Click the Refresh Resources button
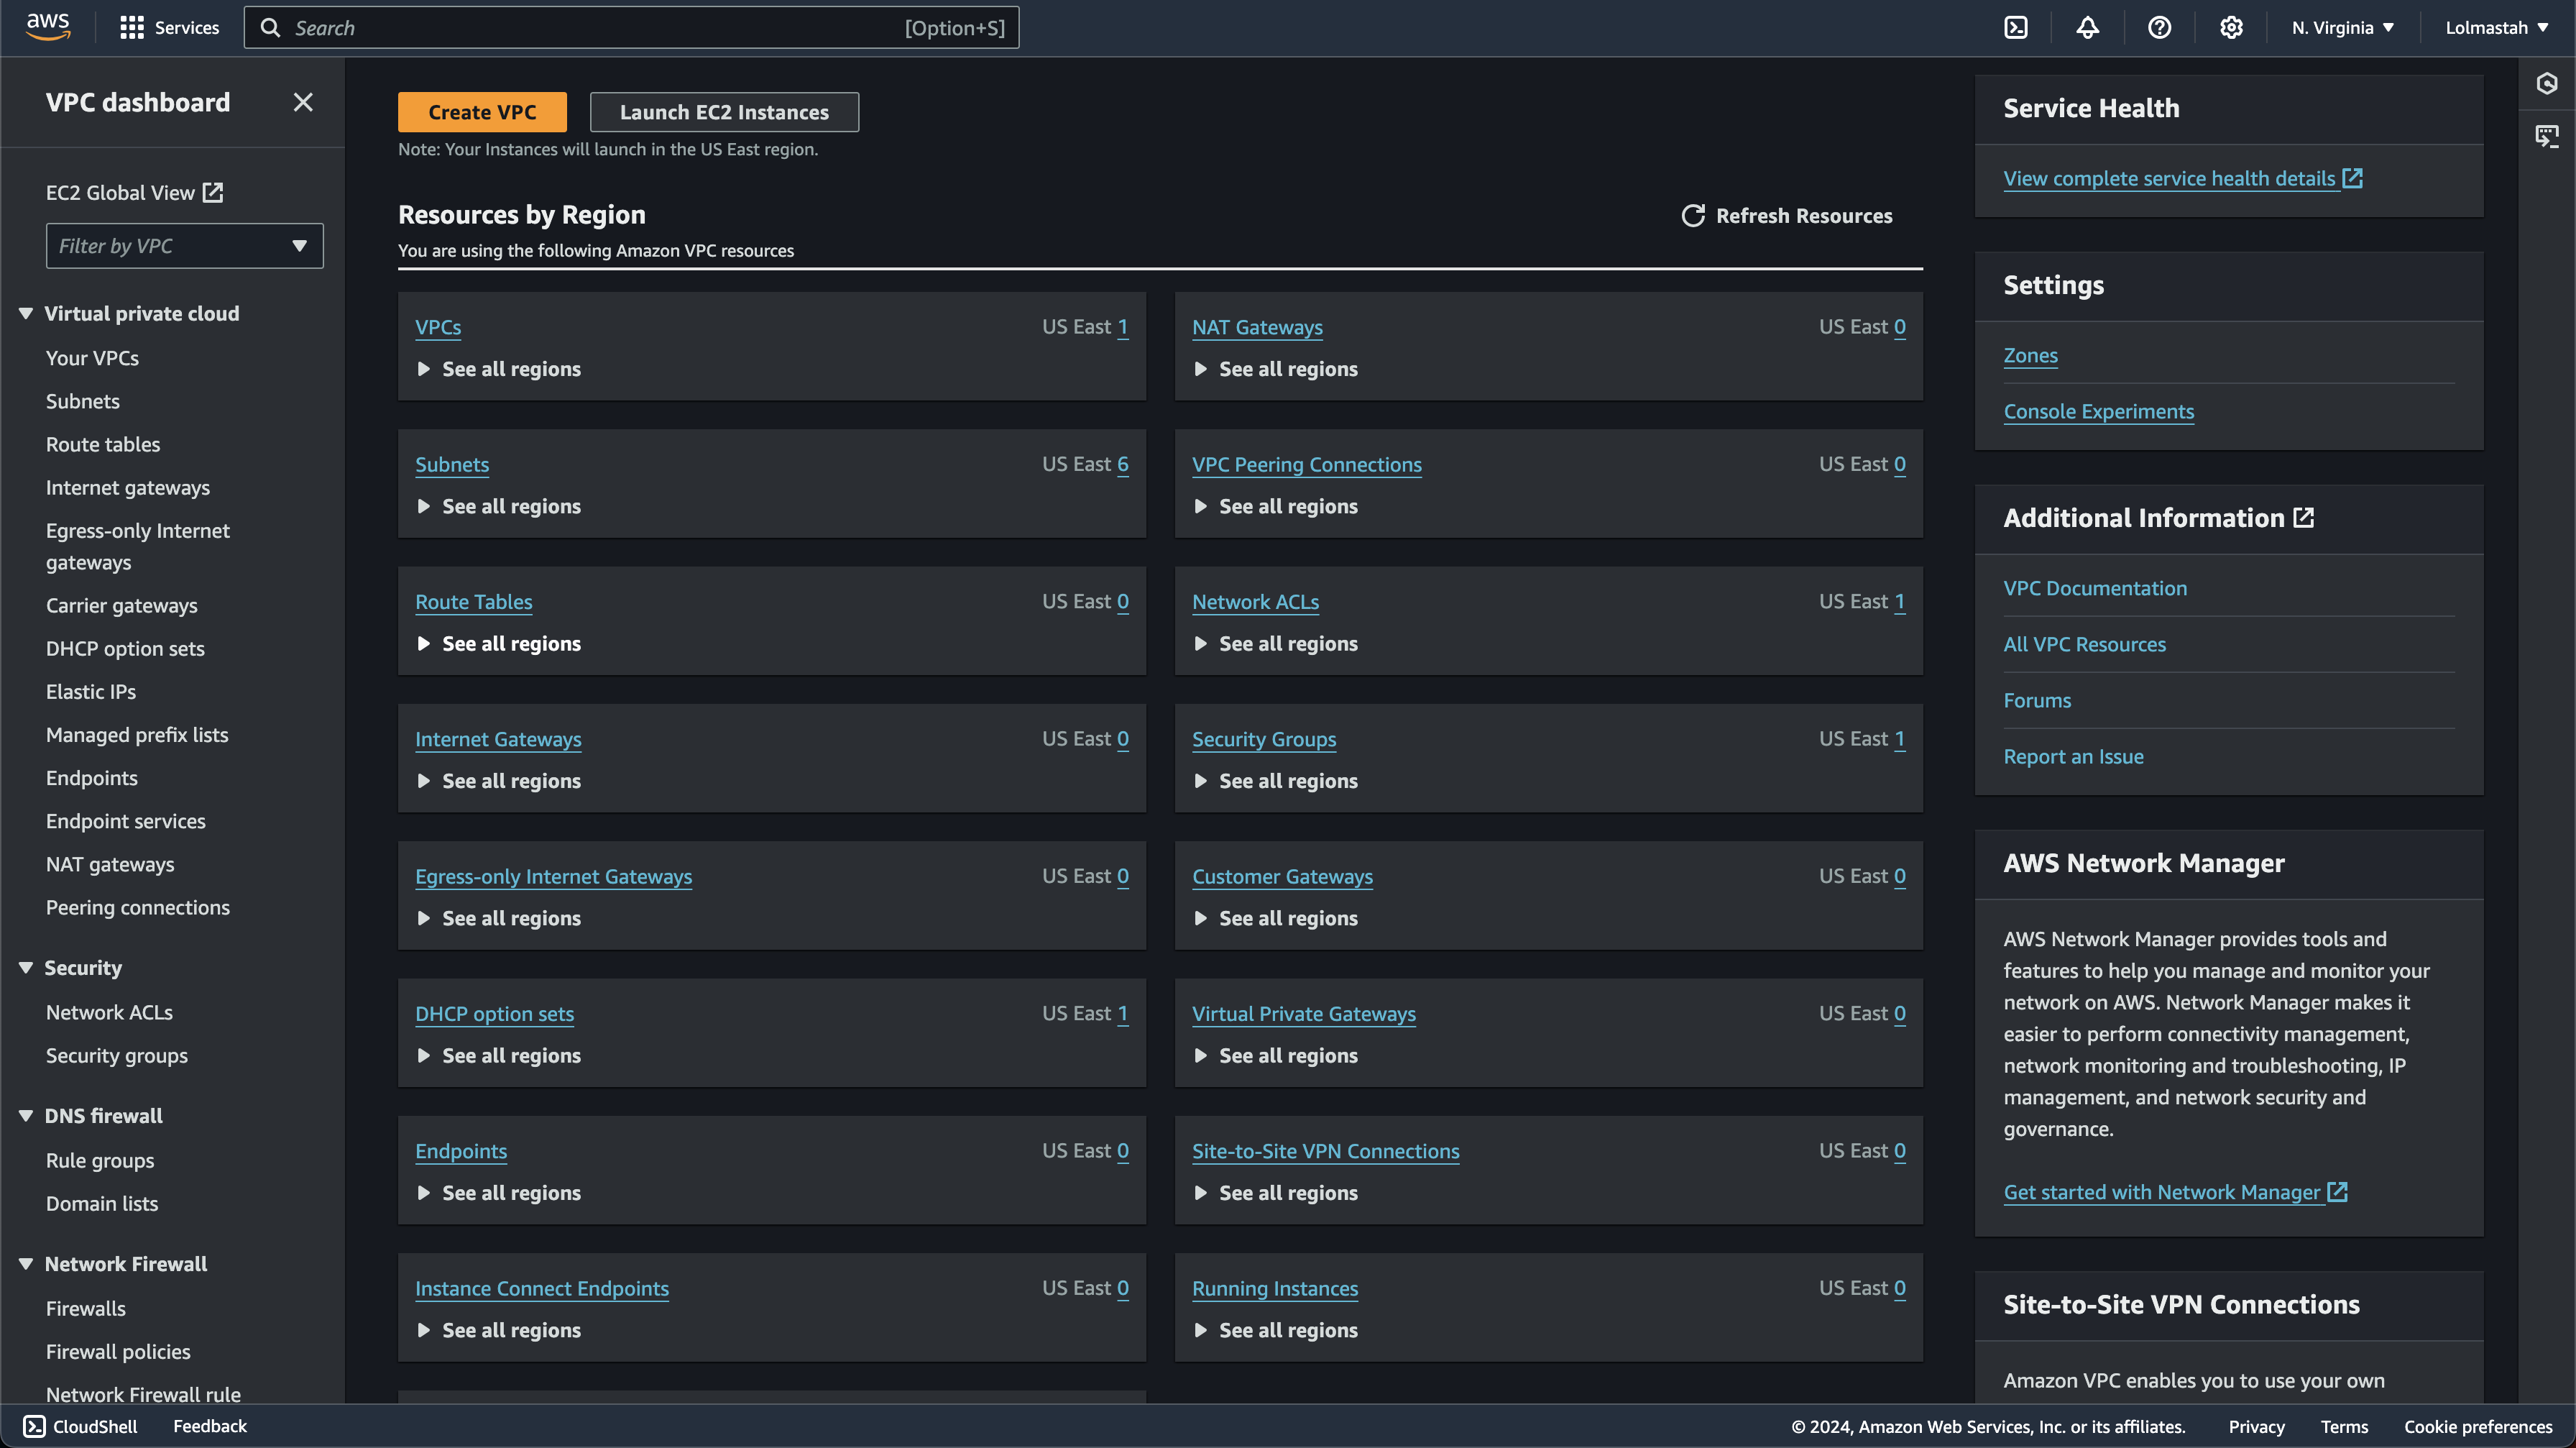This screenshot has height=1448, width=2576. click(x=1787, y=216)
